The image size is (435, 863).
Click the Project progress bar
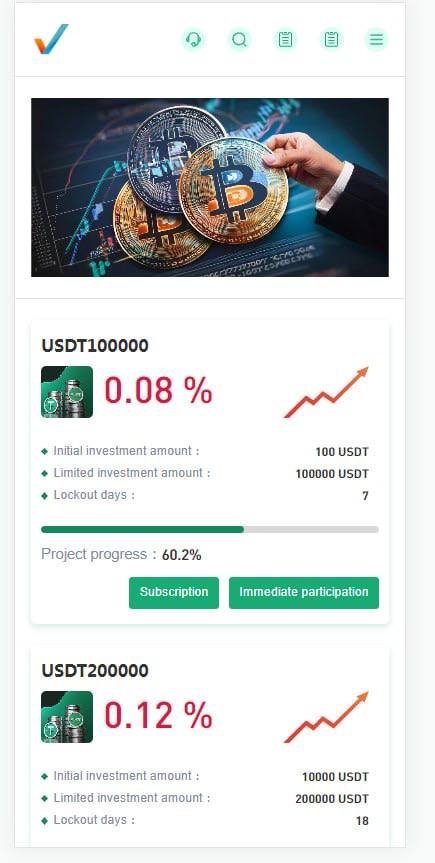(x=210, y=529)
